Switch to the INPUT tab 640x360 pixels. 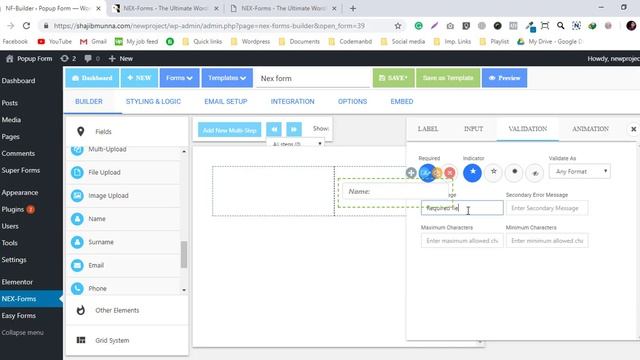[473, 129]
